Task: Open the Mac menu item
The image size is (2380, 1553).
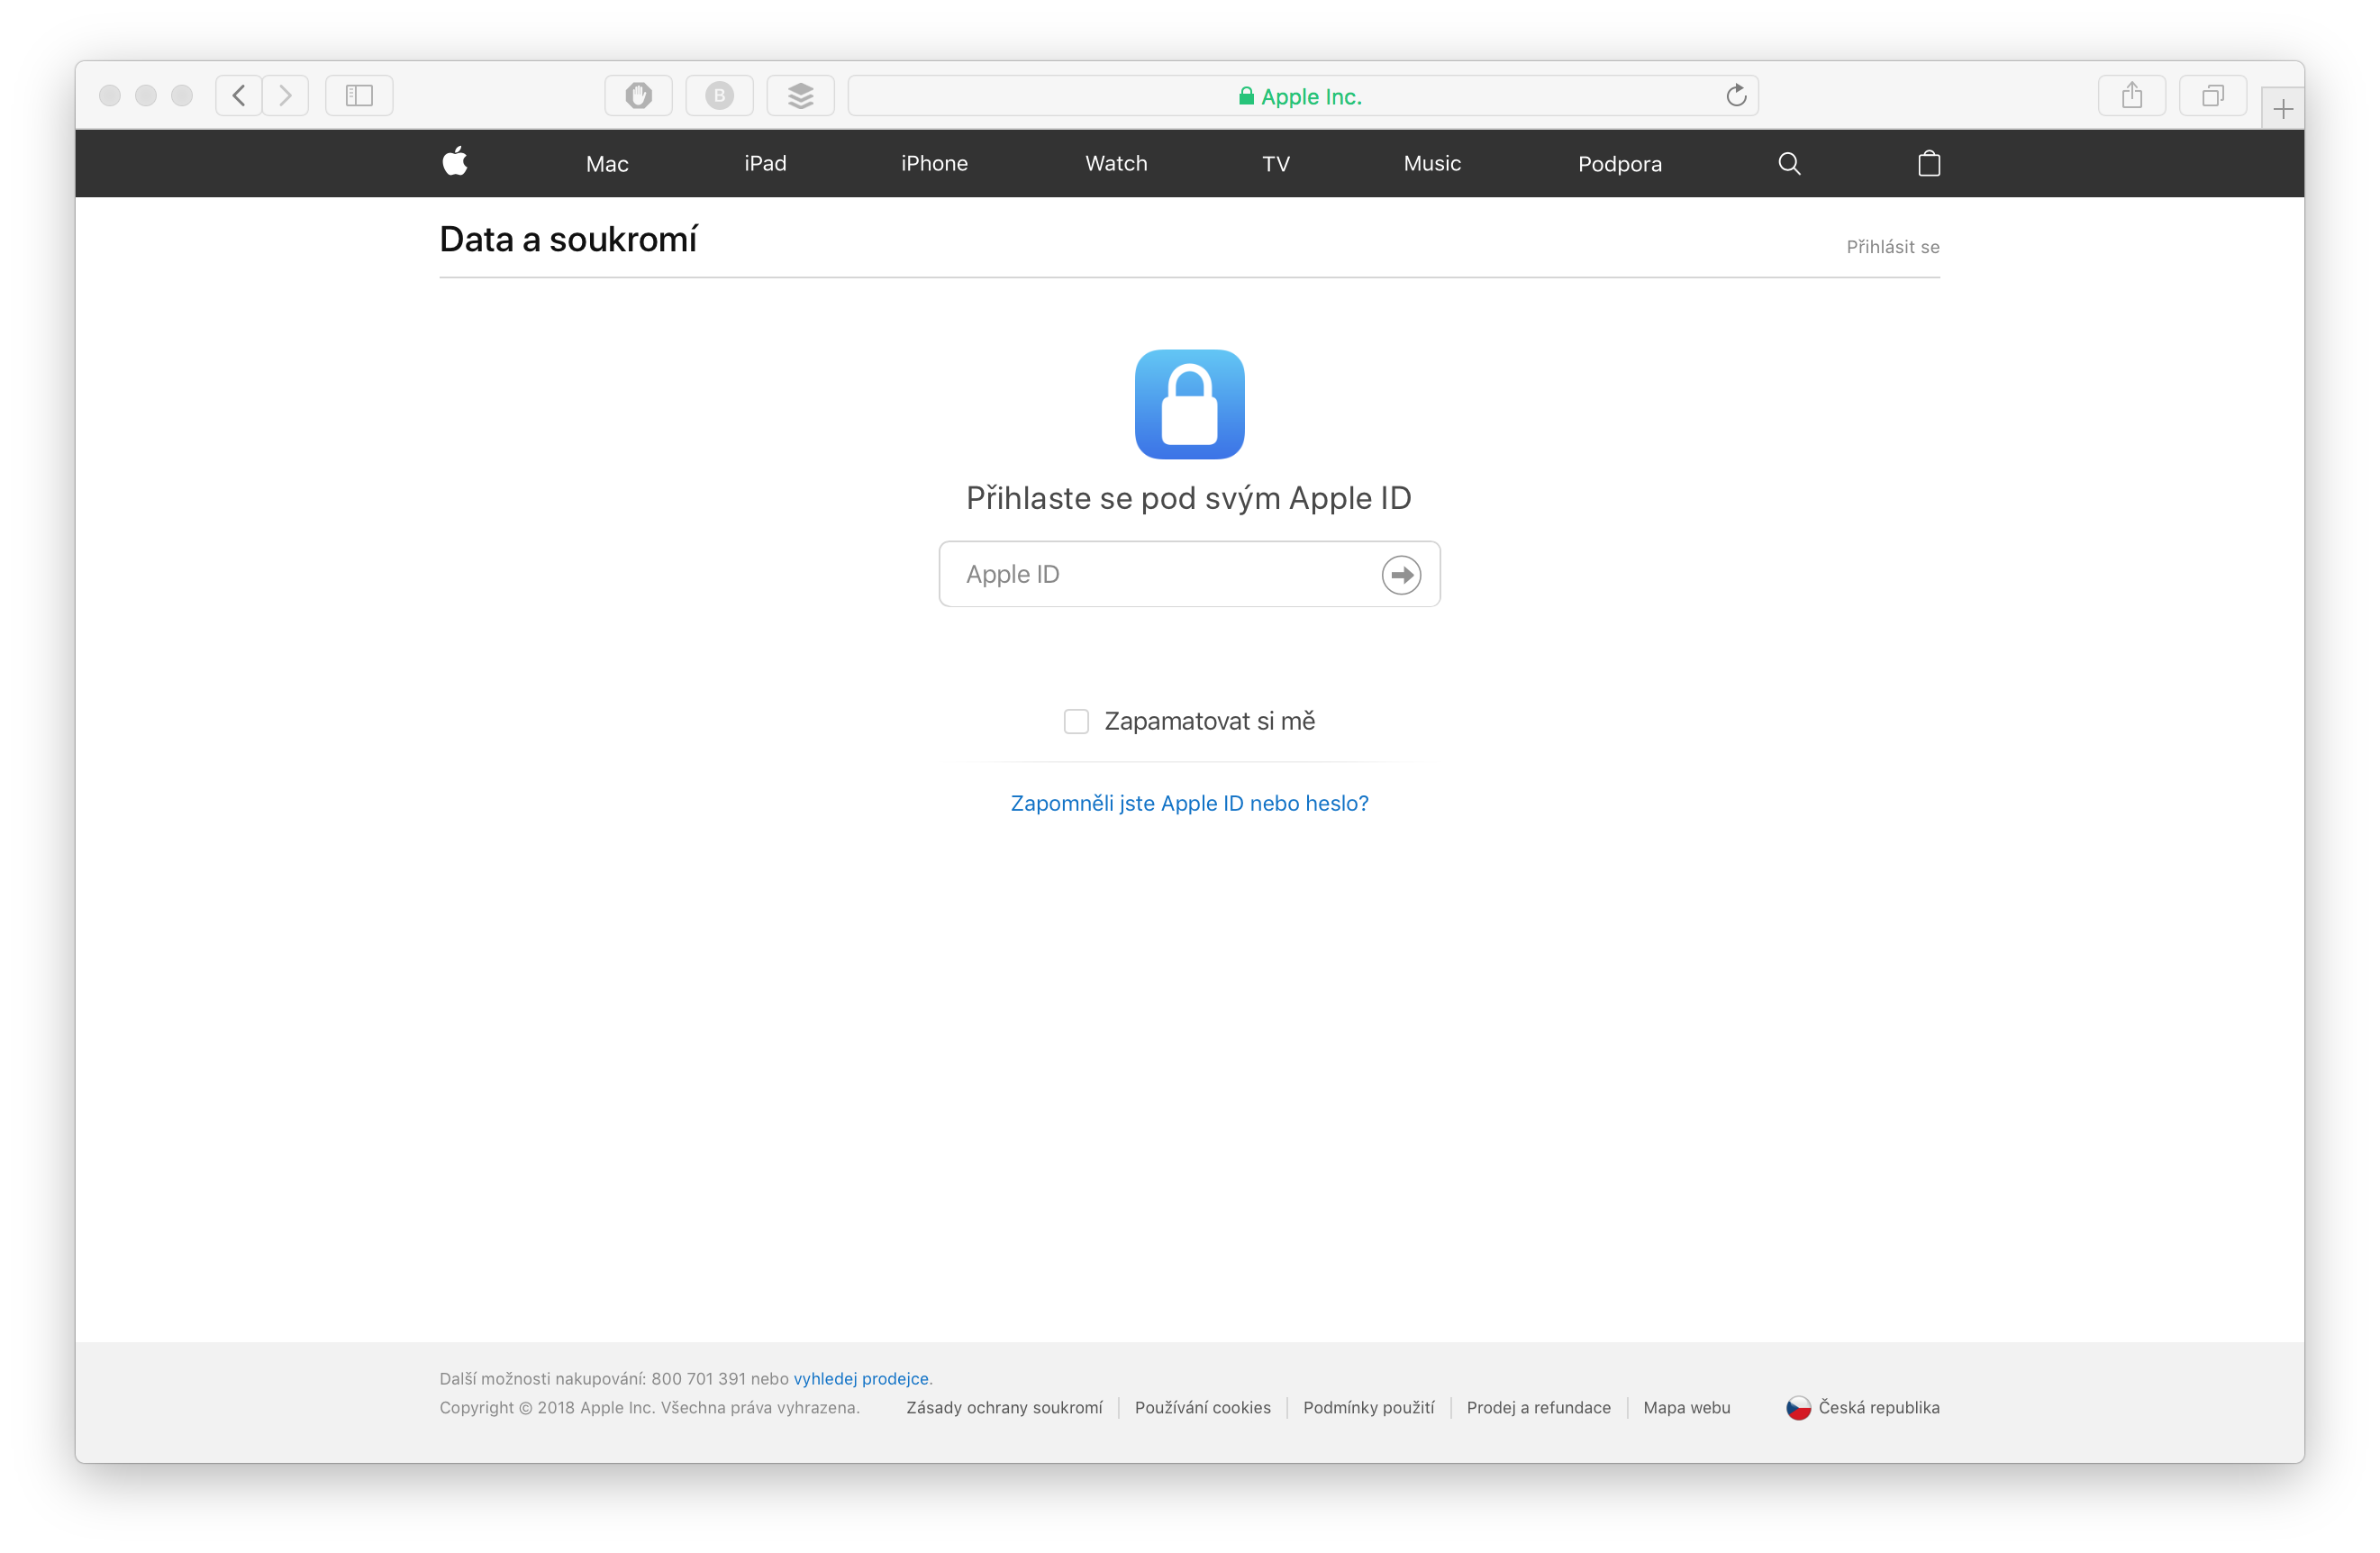Action: [x=607, y=163]
